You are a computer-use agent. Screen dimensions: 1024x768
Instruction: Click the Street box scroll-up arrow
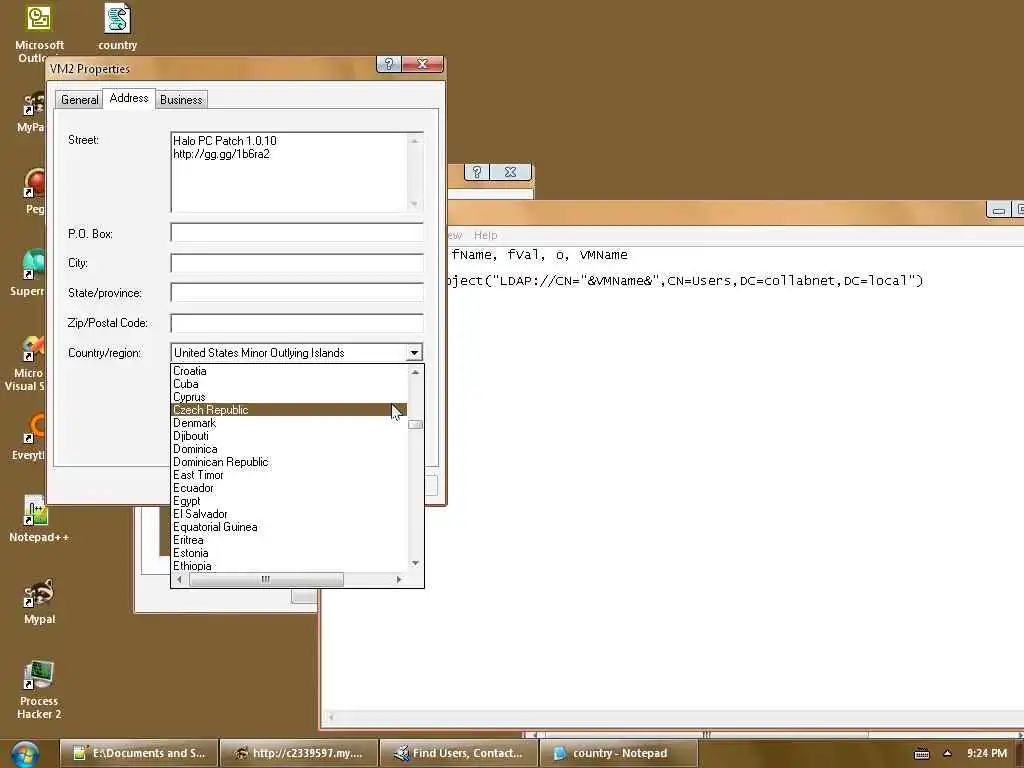pyautogui.click(x=415, y=141)
